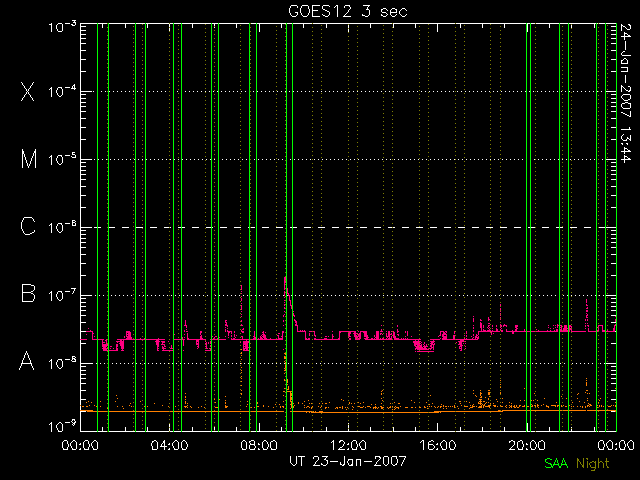Click the leftmost 00:00 time axis label
This screenshot has height=480, width=640.
coord(80,445)
